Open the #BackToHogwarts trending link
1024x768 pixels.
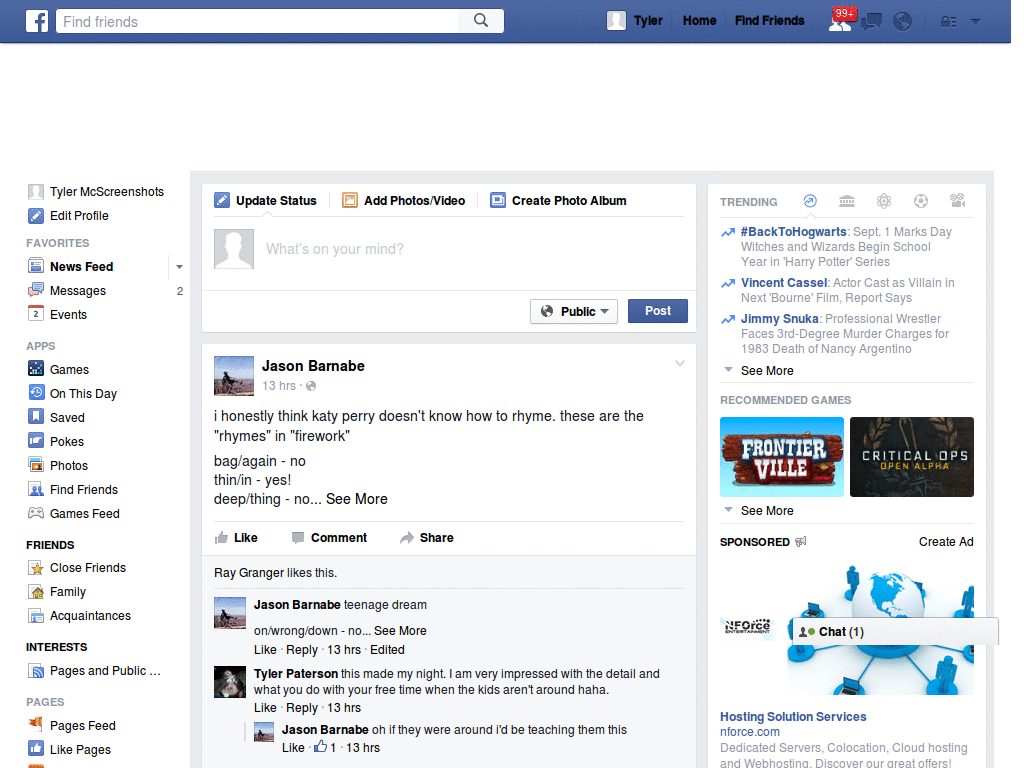tap(794, 232)
